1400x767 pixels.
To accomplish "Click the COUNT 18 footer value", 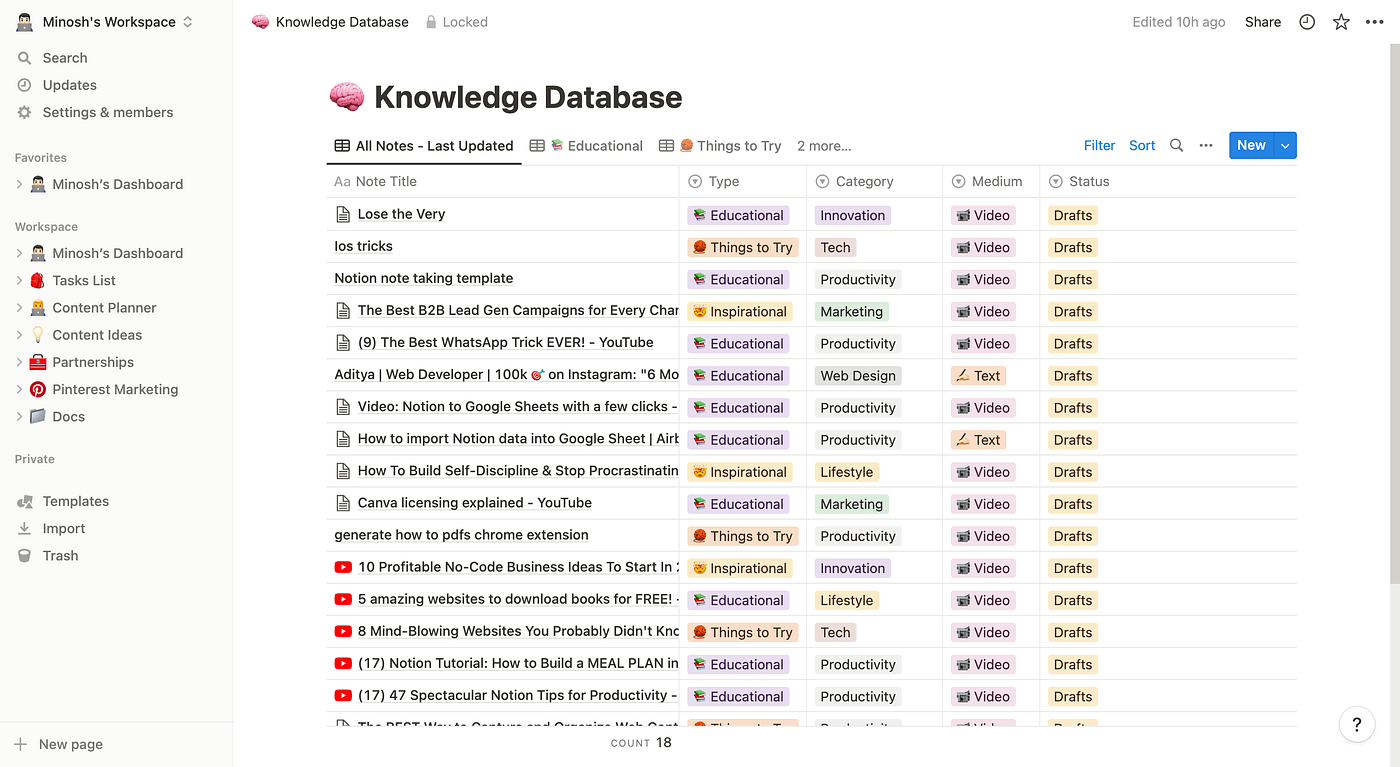I will (642, 743).
